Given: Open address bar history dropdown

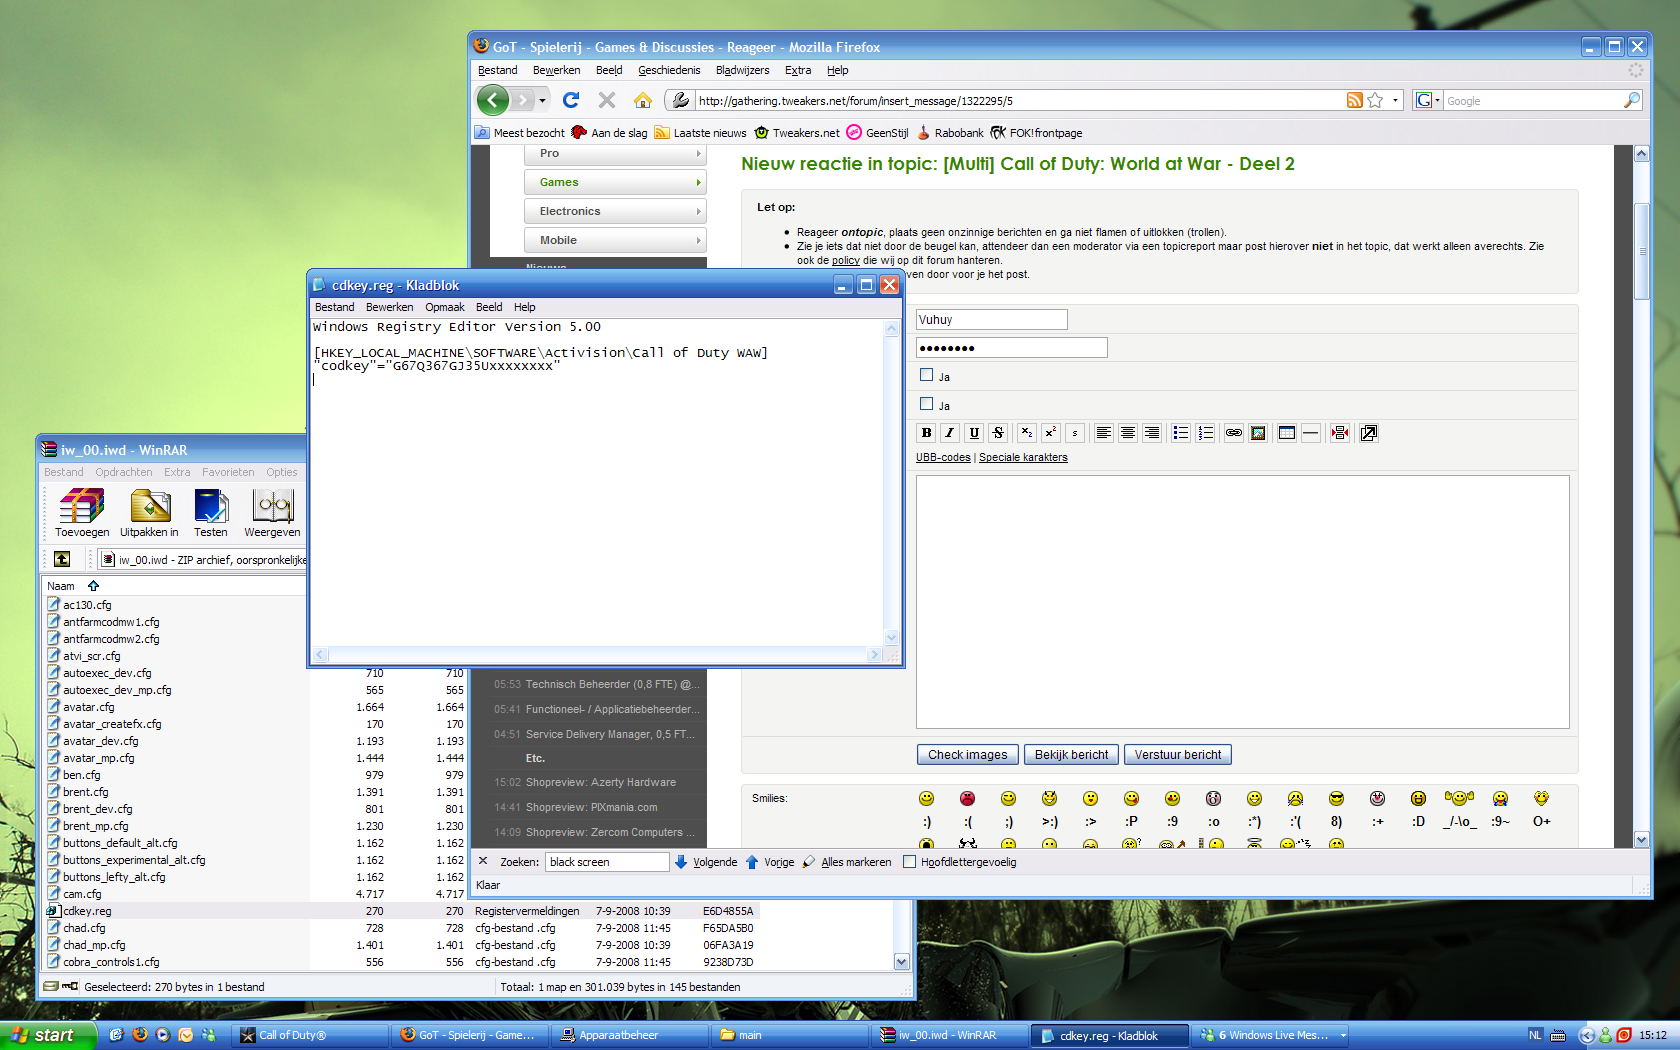Looking at the screenshot, I should [x=1395, y=100].
